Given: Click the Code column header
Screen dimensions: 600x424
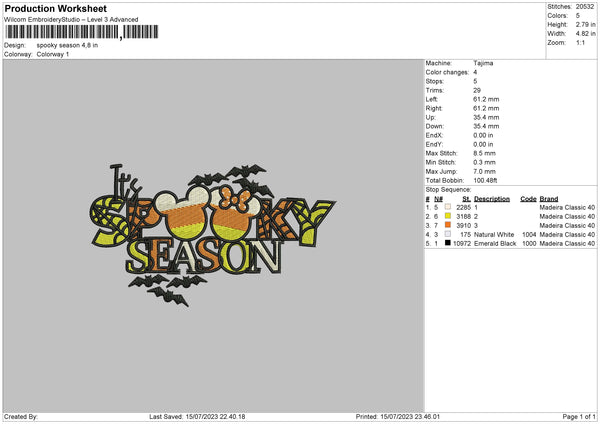Looking at the screenshot, I should [x=528, y=199].
